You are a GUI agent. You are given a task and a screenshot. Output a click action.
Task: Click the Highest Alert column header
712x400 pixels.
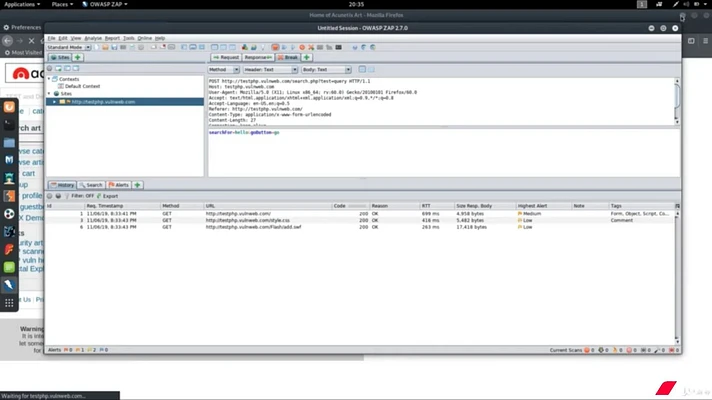tap(544, 206)
